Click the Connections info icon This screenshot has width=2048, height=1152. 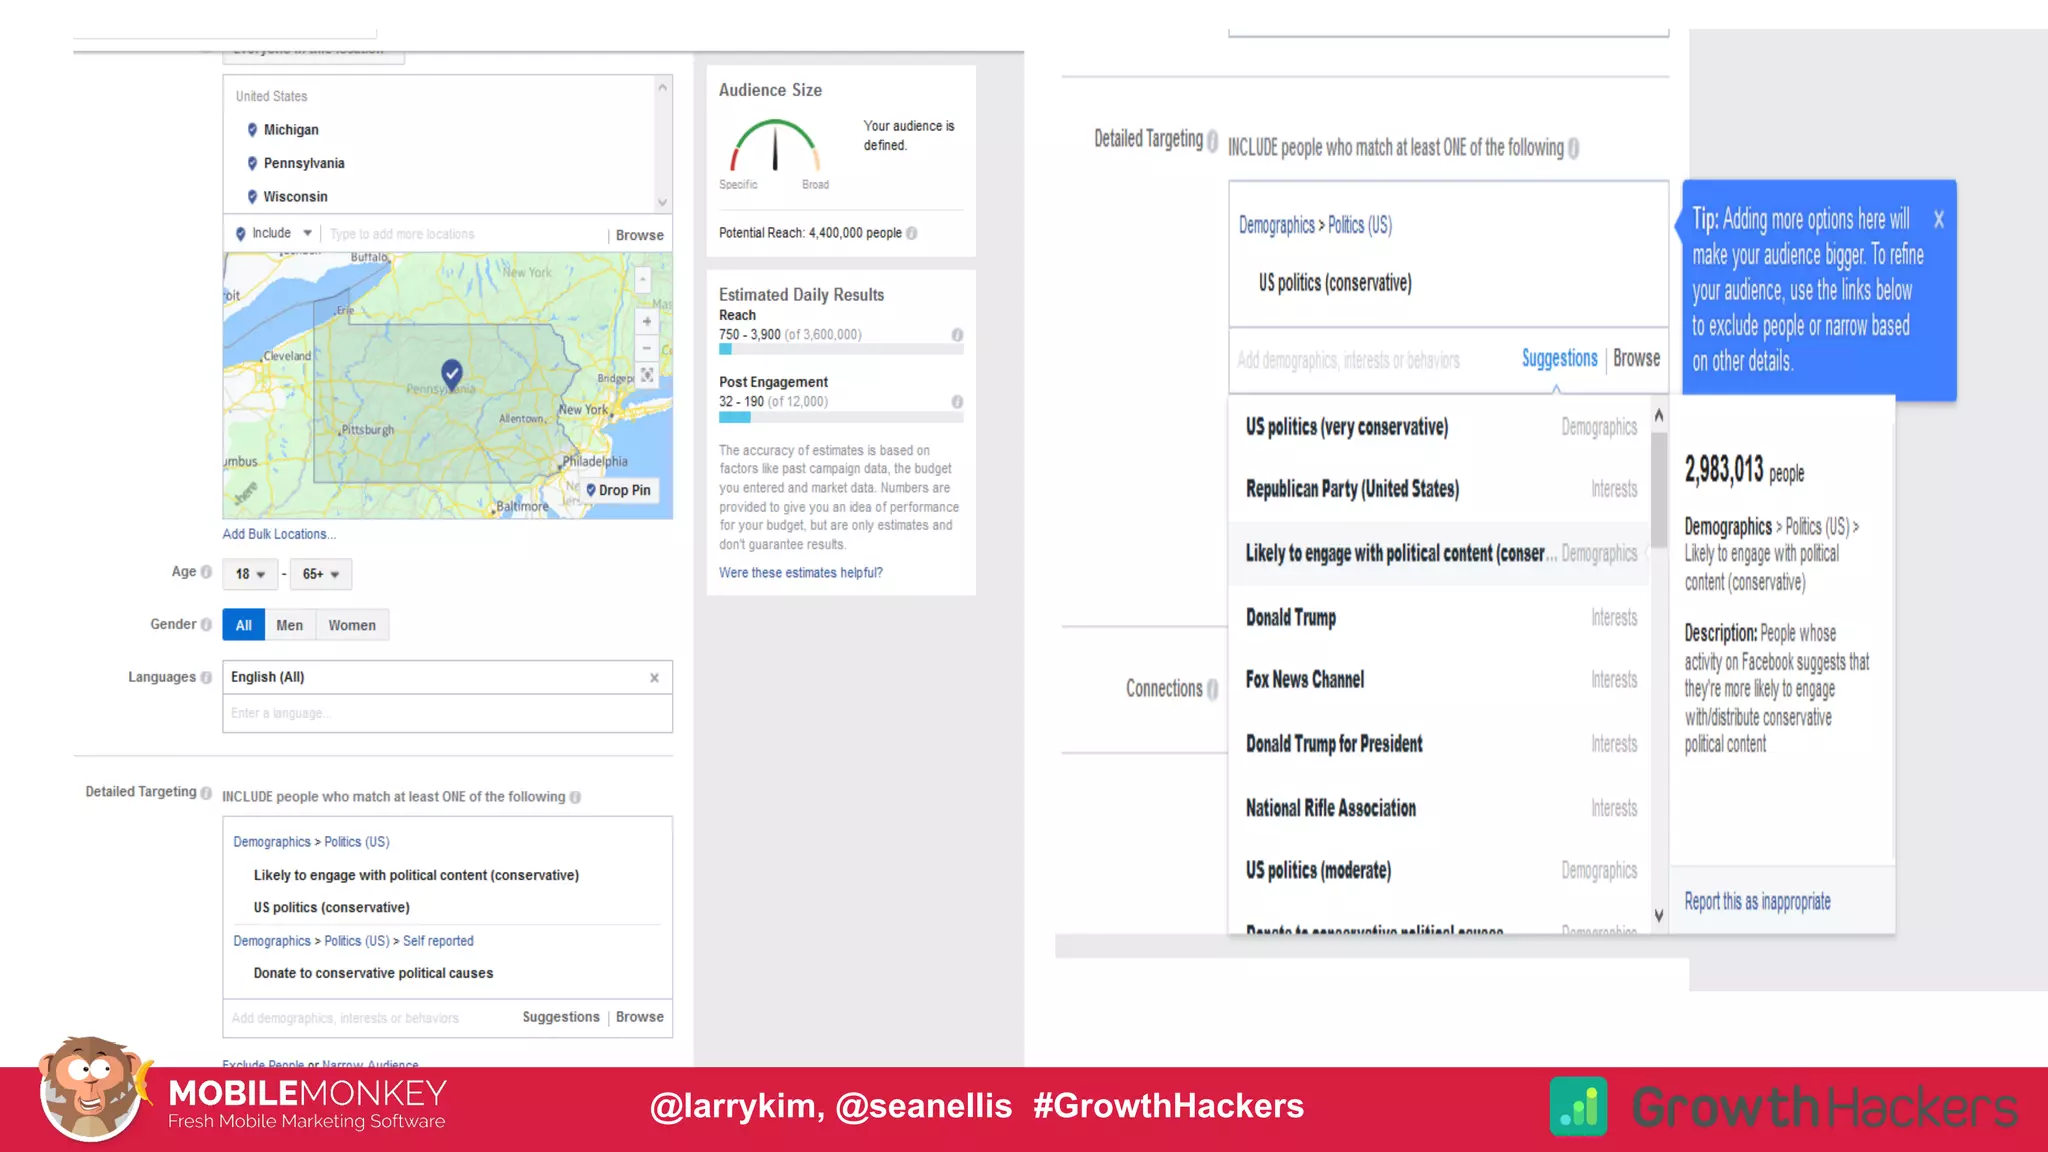1212,689
